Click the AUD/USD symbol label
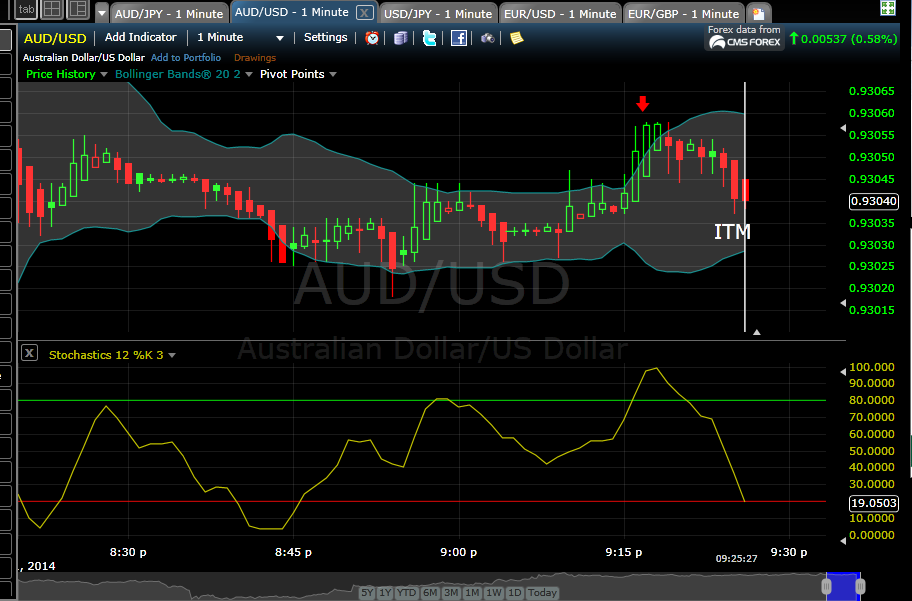This screenshot has height=601, width=912. tap(55, 38)
